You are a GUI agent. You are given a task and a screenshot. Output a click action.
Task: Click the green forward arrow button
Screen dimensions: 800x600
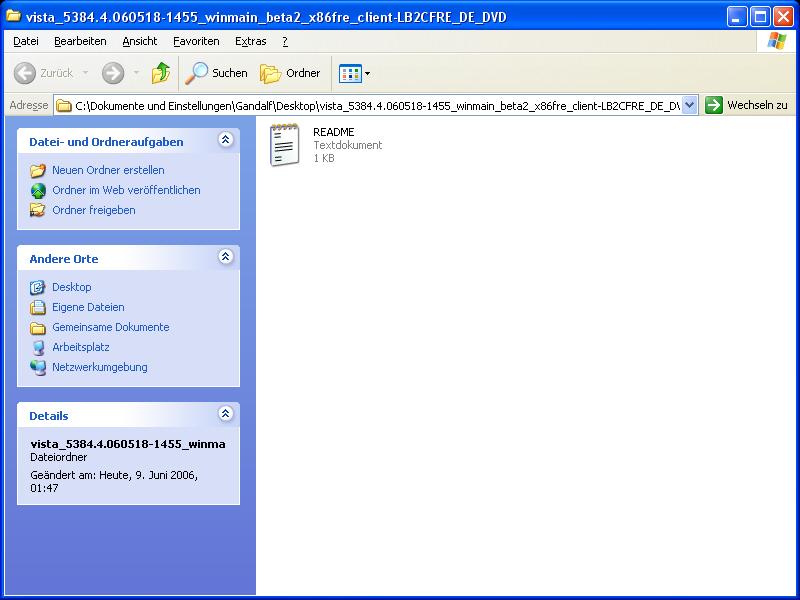coord(113,73)
